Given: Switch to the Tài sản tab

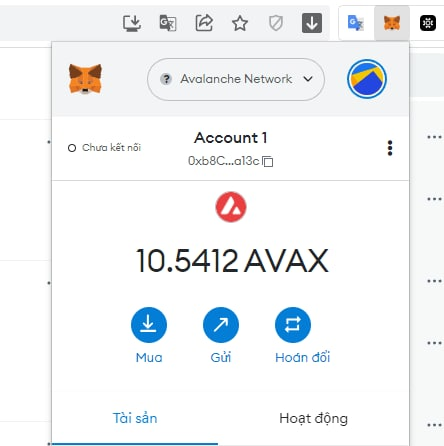Looking at the screenshot, I should (x=135, y=418).
